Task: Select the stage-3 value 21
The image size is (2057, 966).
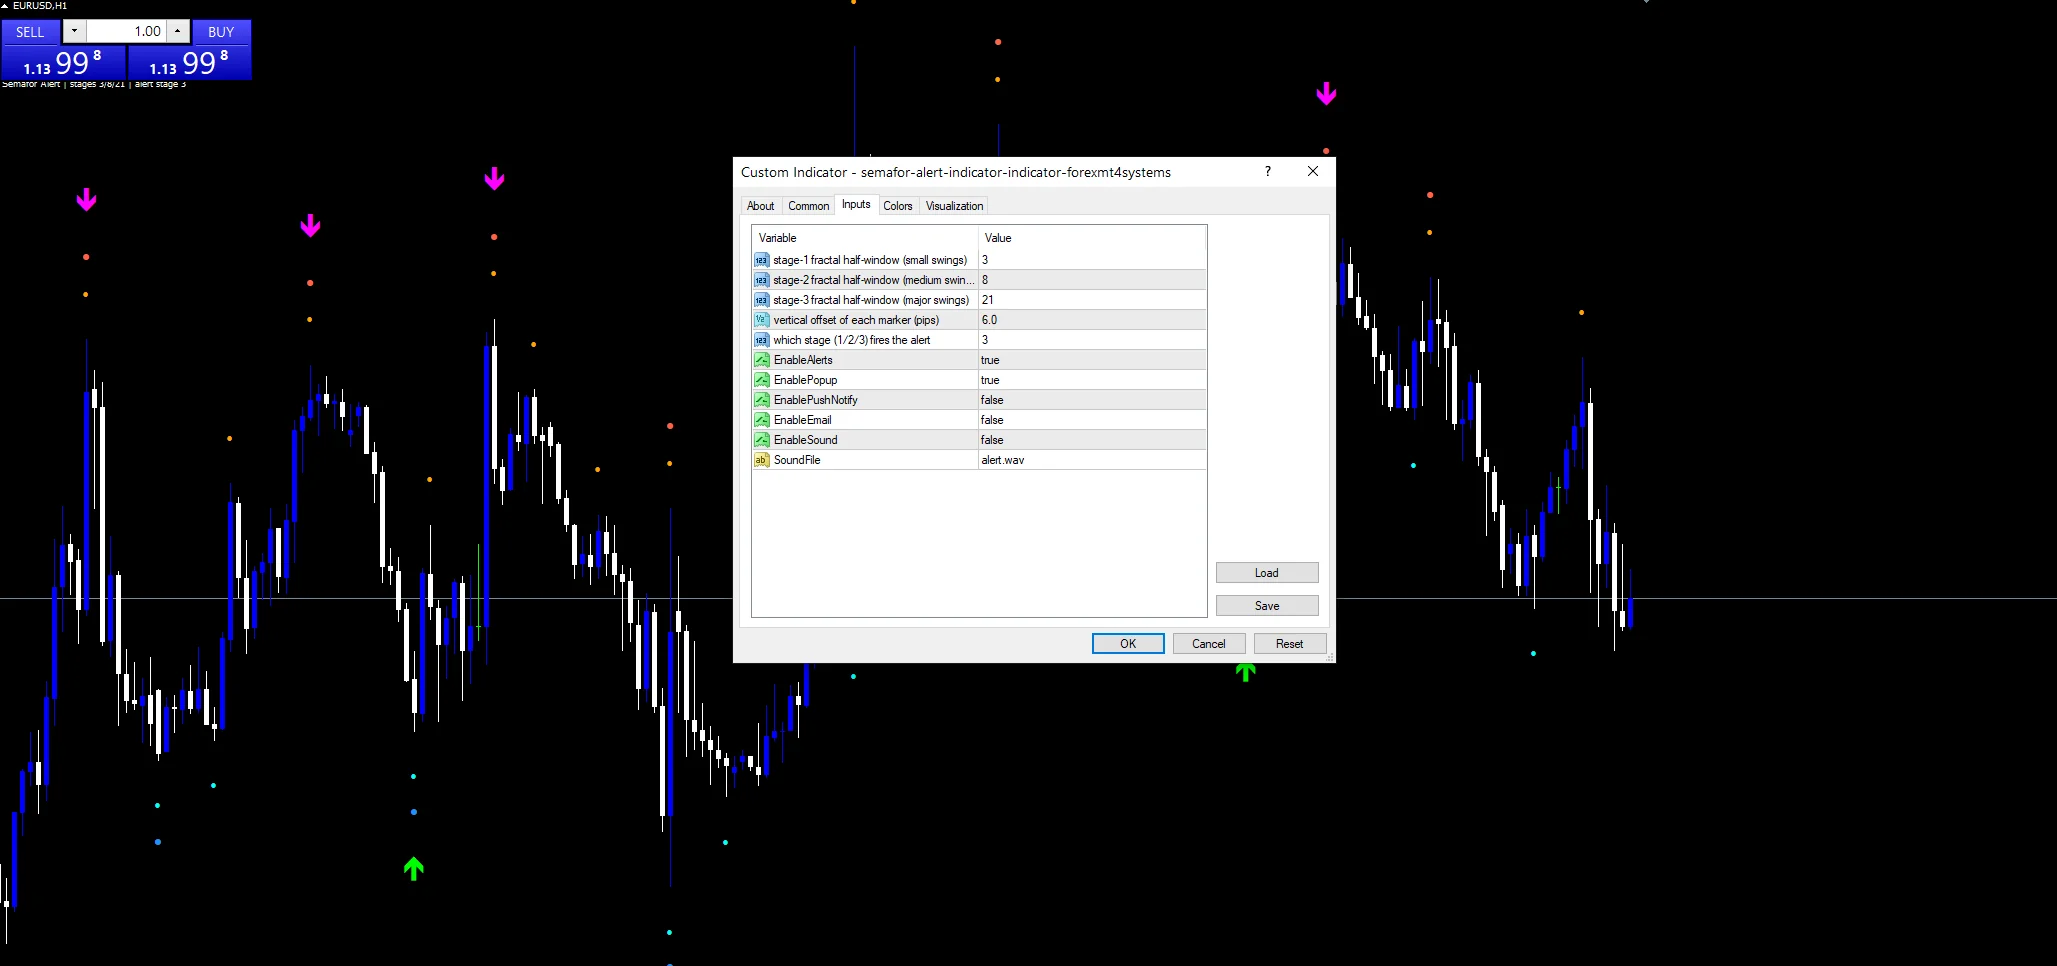Action: [1092, 300]
